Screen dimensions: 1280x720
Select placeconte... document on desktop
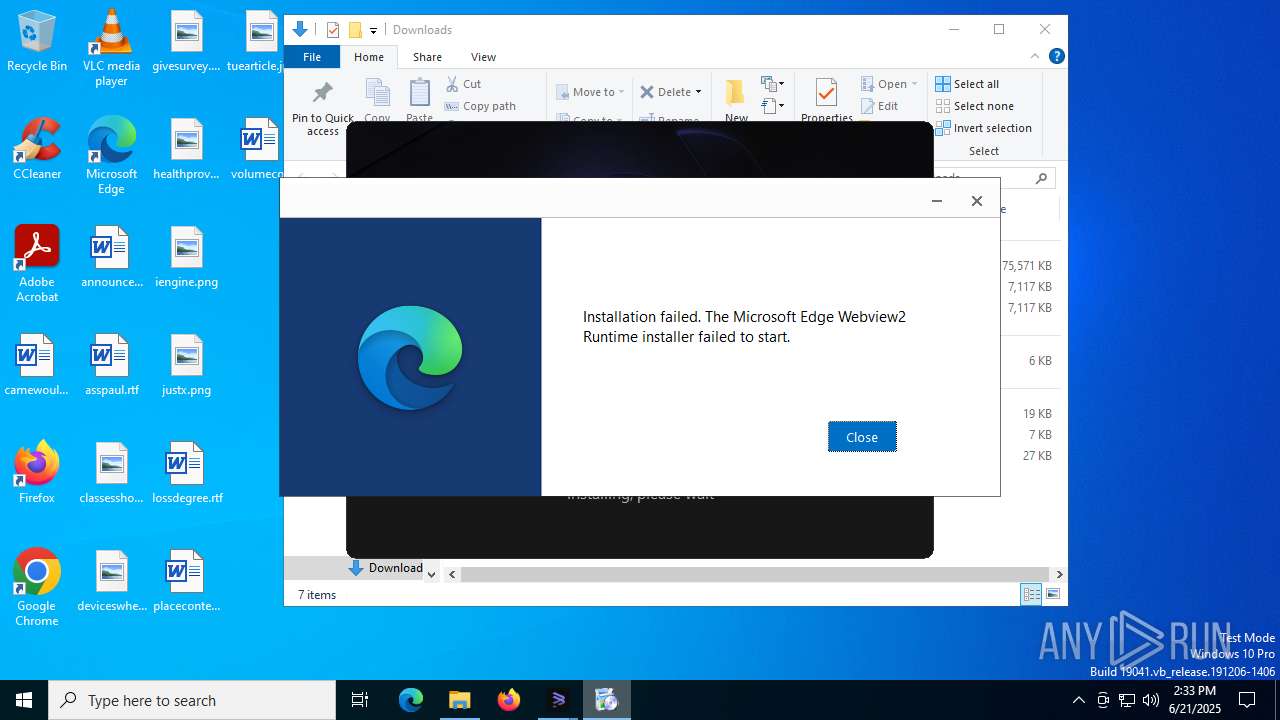point(186,581)
